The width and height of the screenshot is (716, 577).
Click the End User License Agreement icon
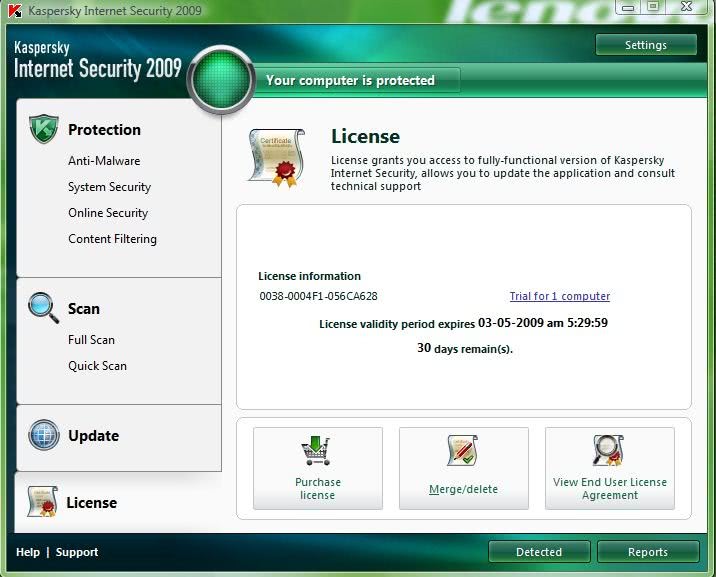[x=609, y=451]
